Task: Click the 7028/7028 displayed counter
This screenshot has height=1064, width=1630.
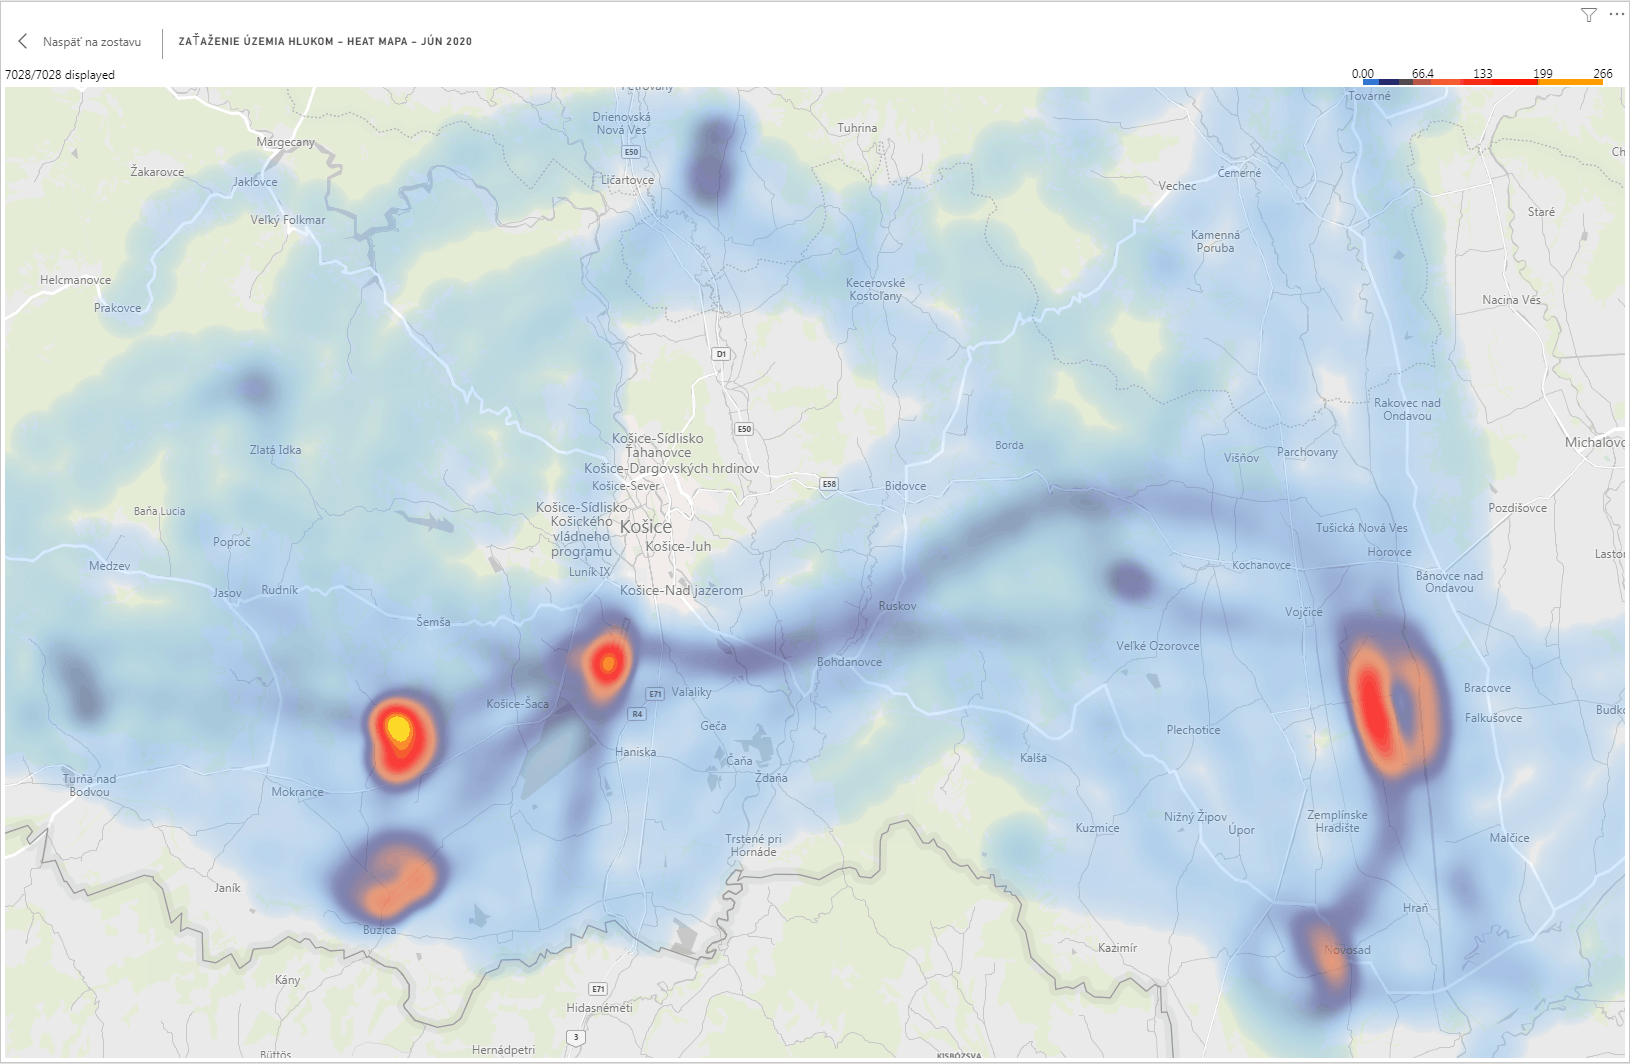Action: [x=60, y=75]
